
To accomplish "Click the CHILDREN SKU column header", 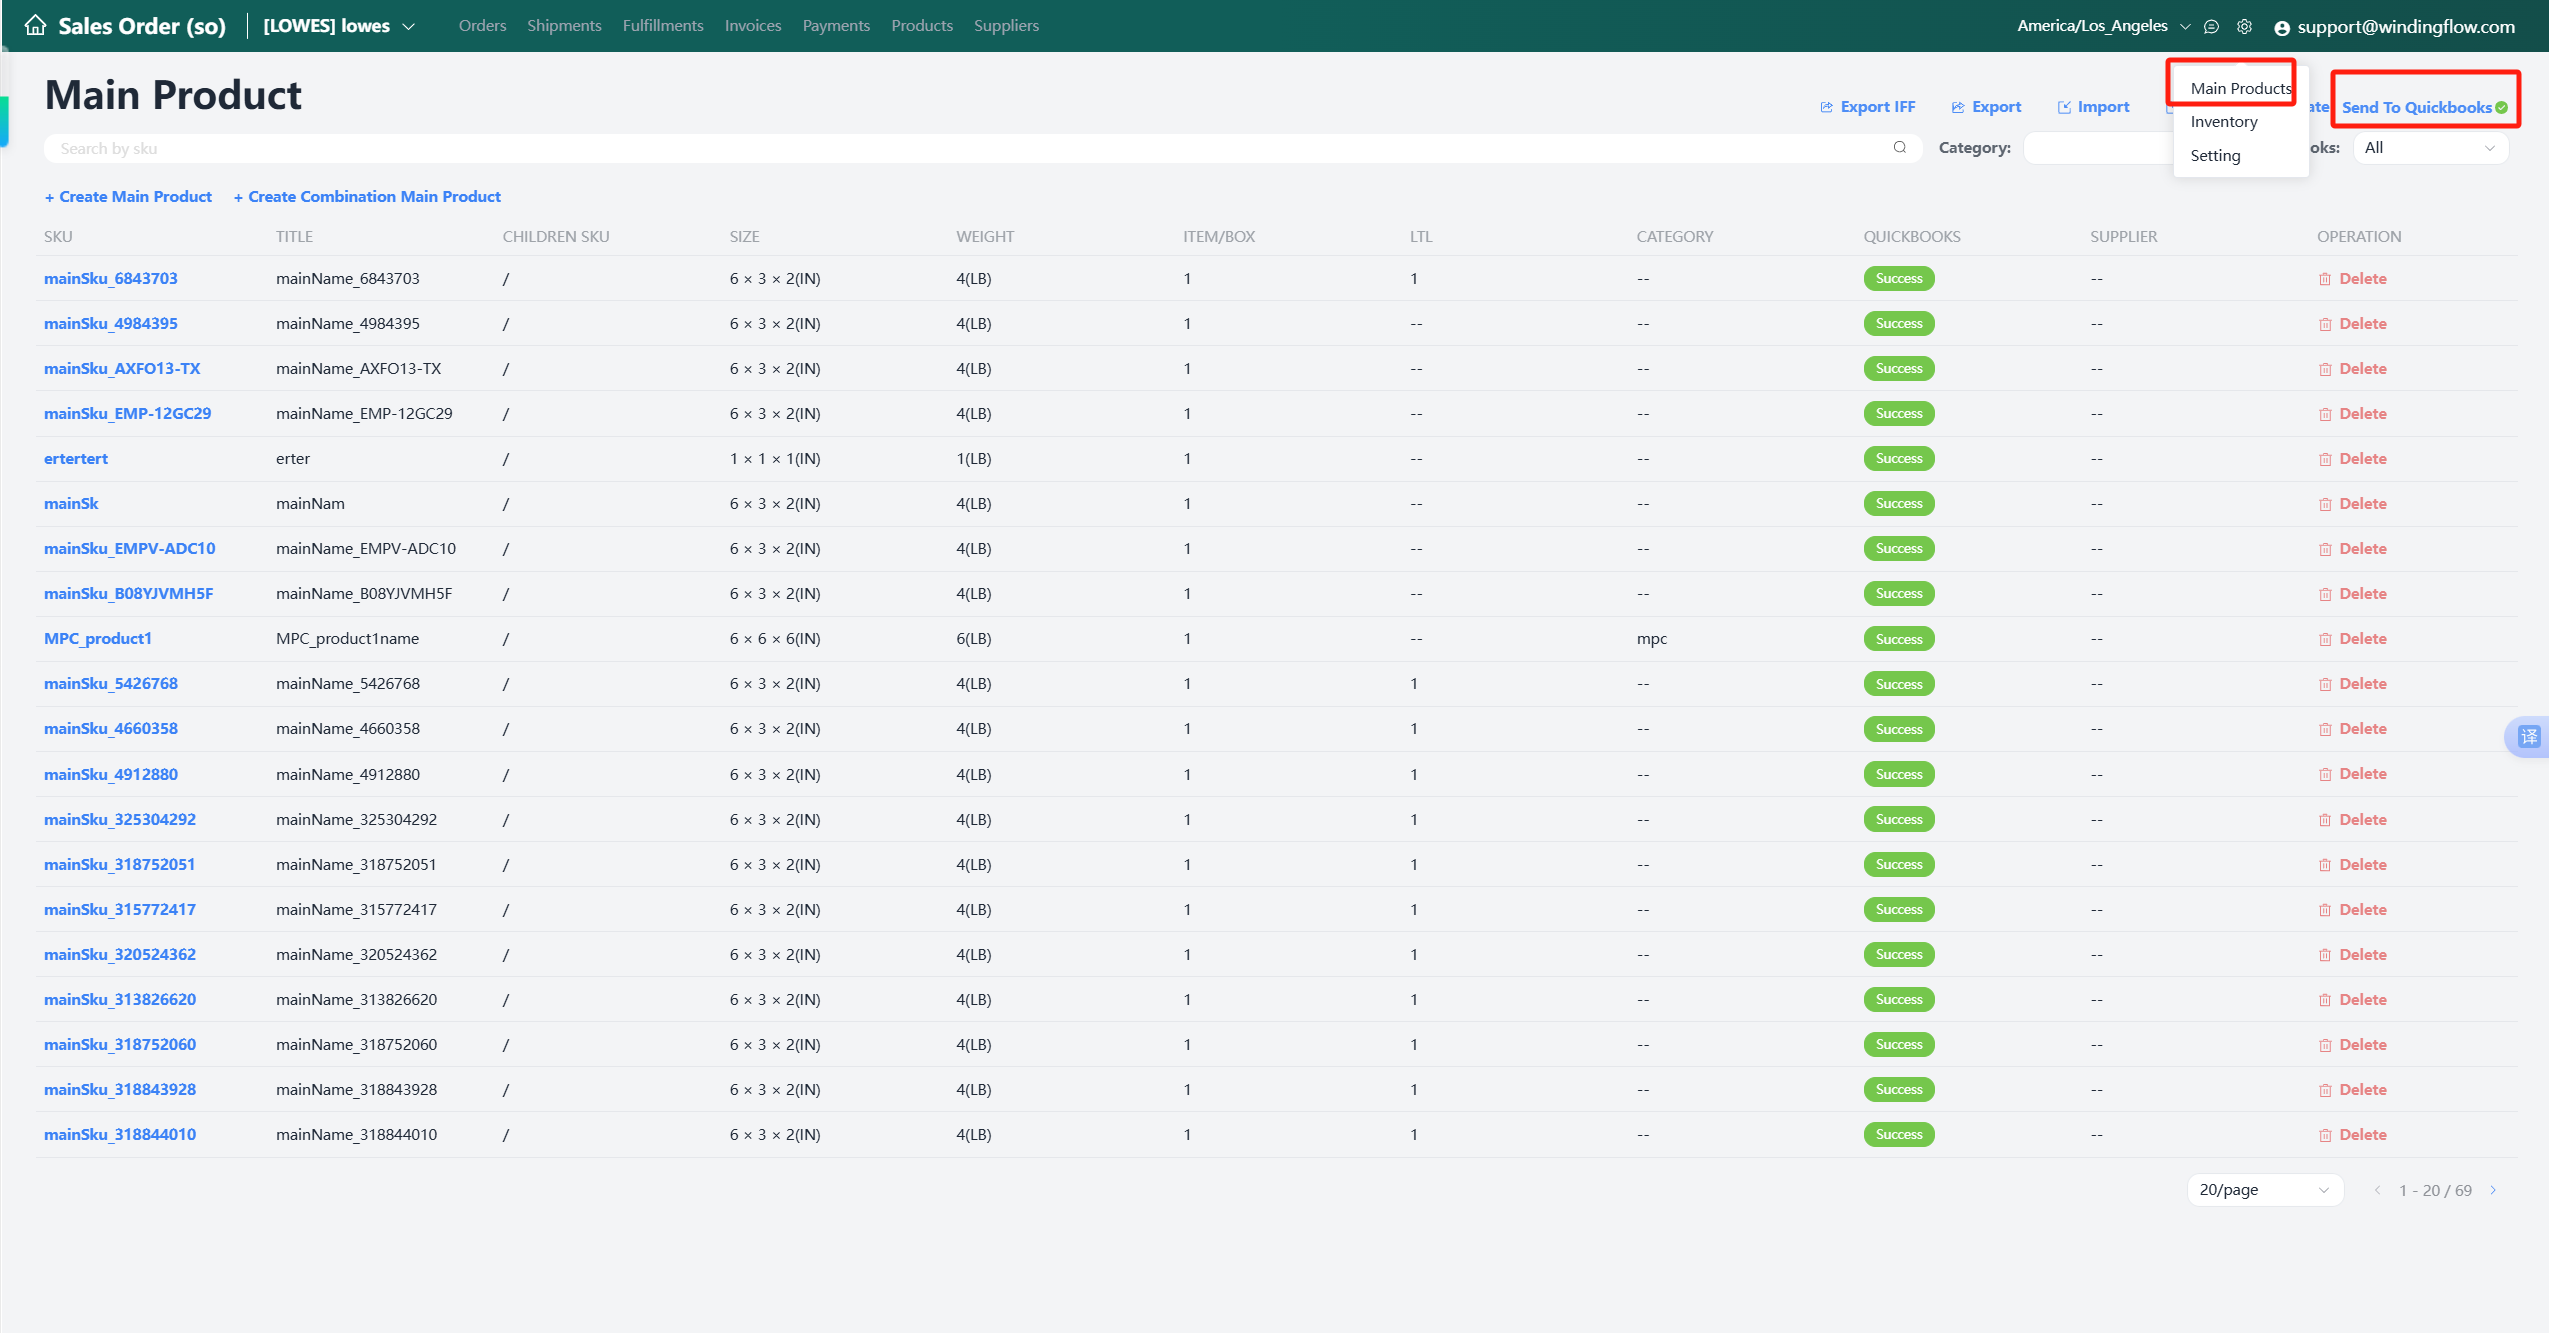I will coord(555,237).
